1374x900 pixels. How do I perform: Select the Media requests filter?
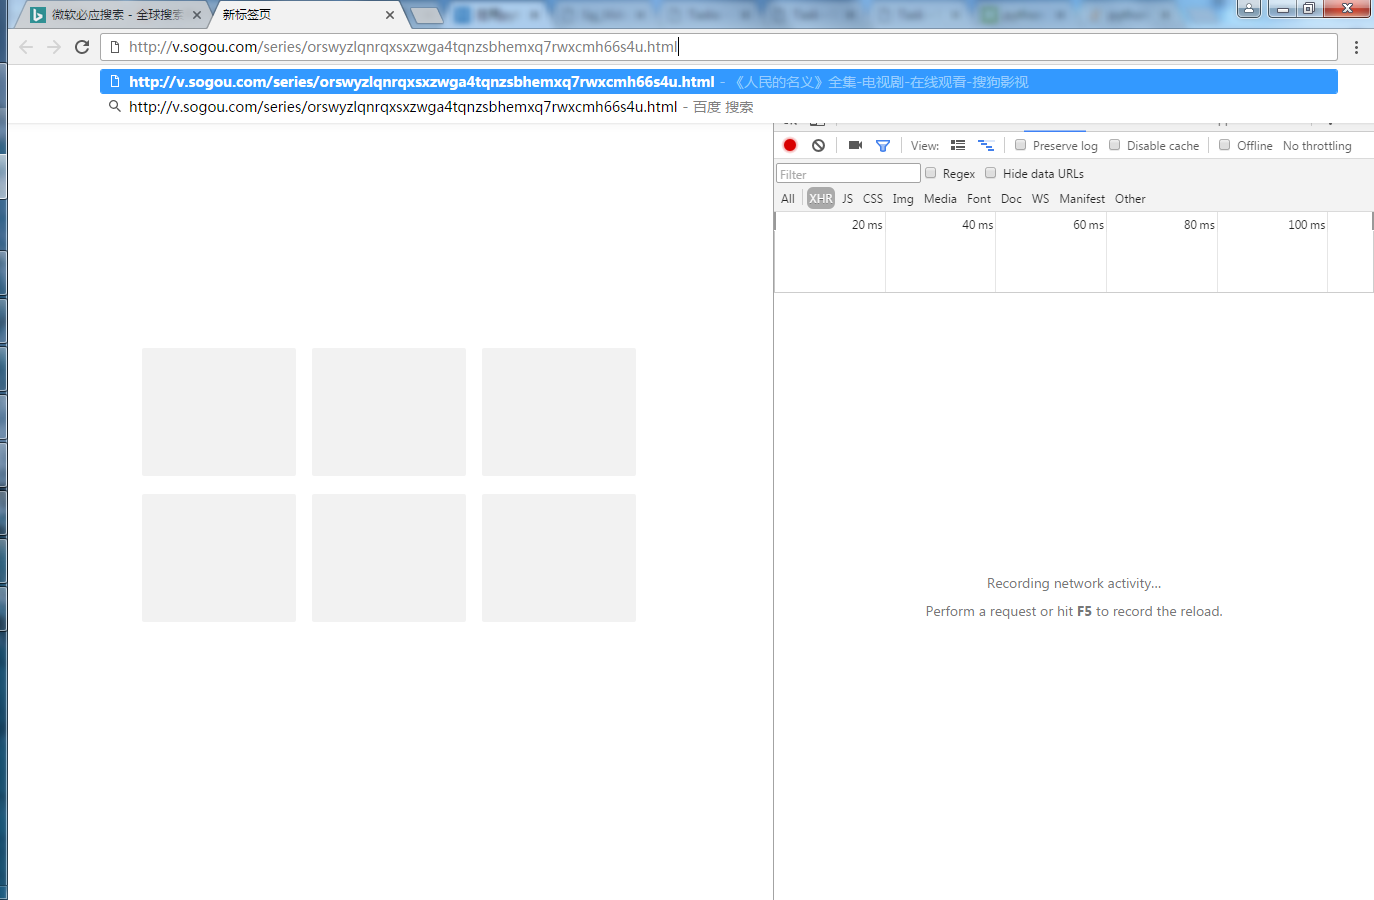tap(939, 198)
